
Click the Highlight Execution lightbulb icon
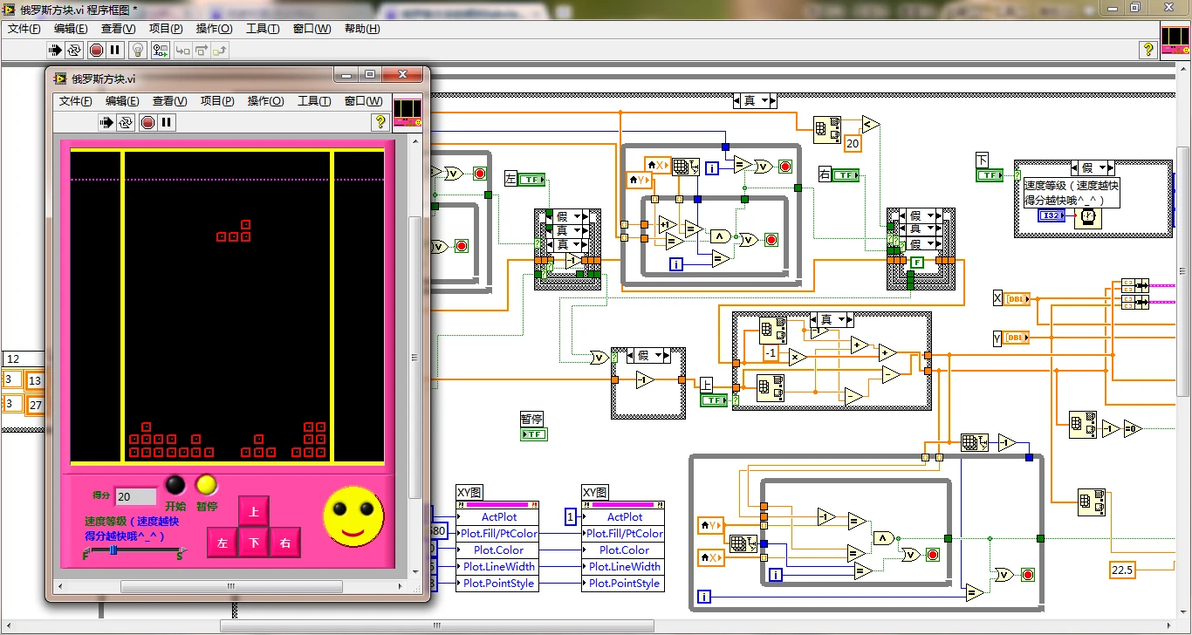[138, 50]
